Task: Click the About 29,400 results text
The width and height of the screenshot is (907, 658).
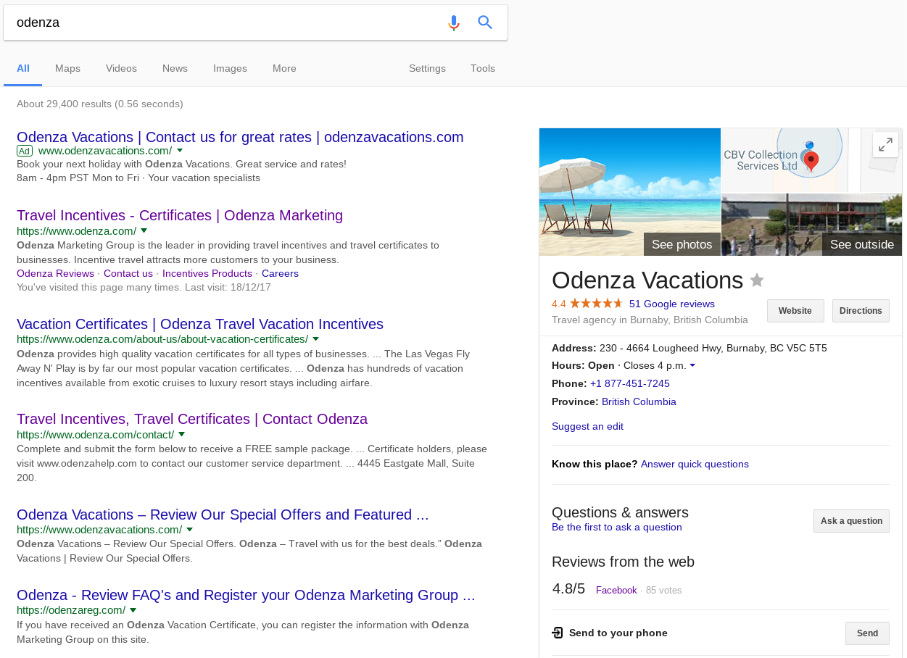Action: (x=99, y=103)
